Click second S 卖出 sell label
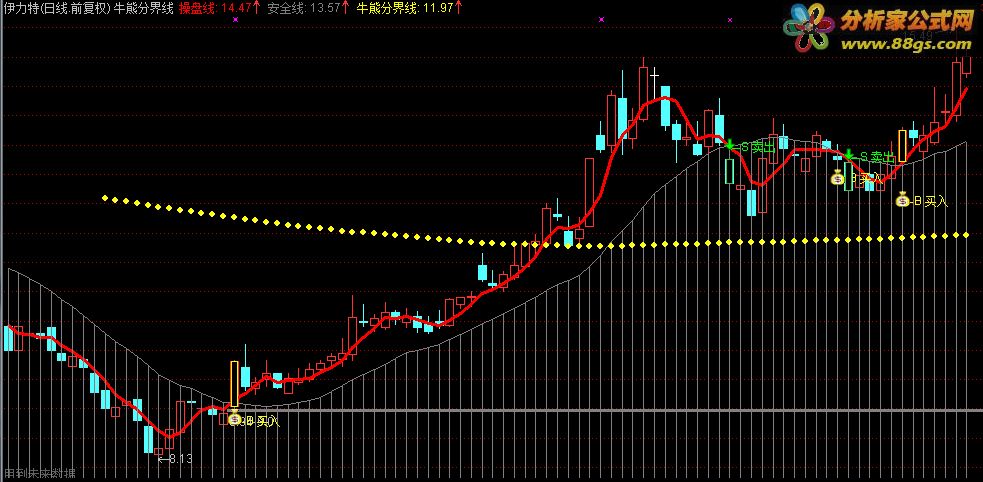The height and width of the screenshot is (482, 983). coord(876,157)
